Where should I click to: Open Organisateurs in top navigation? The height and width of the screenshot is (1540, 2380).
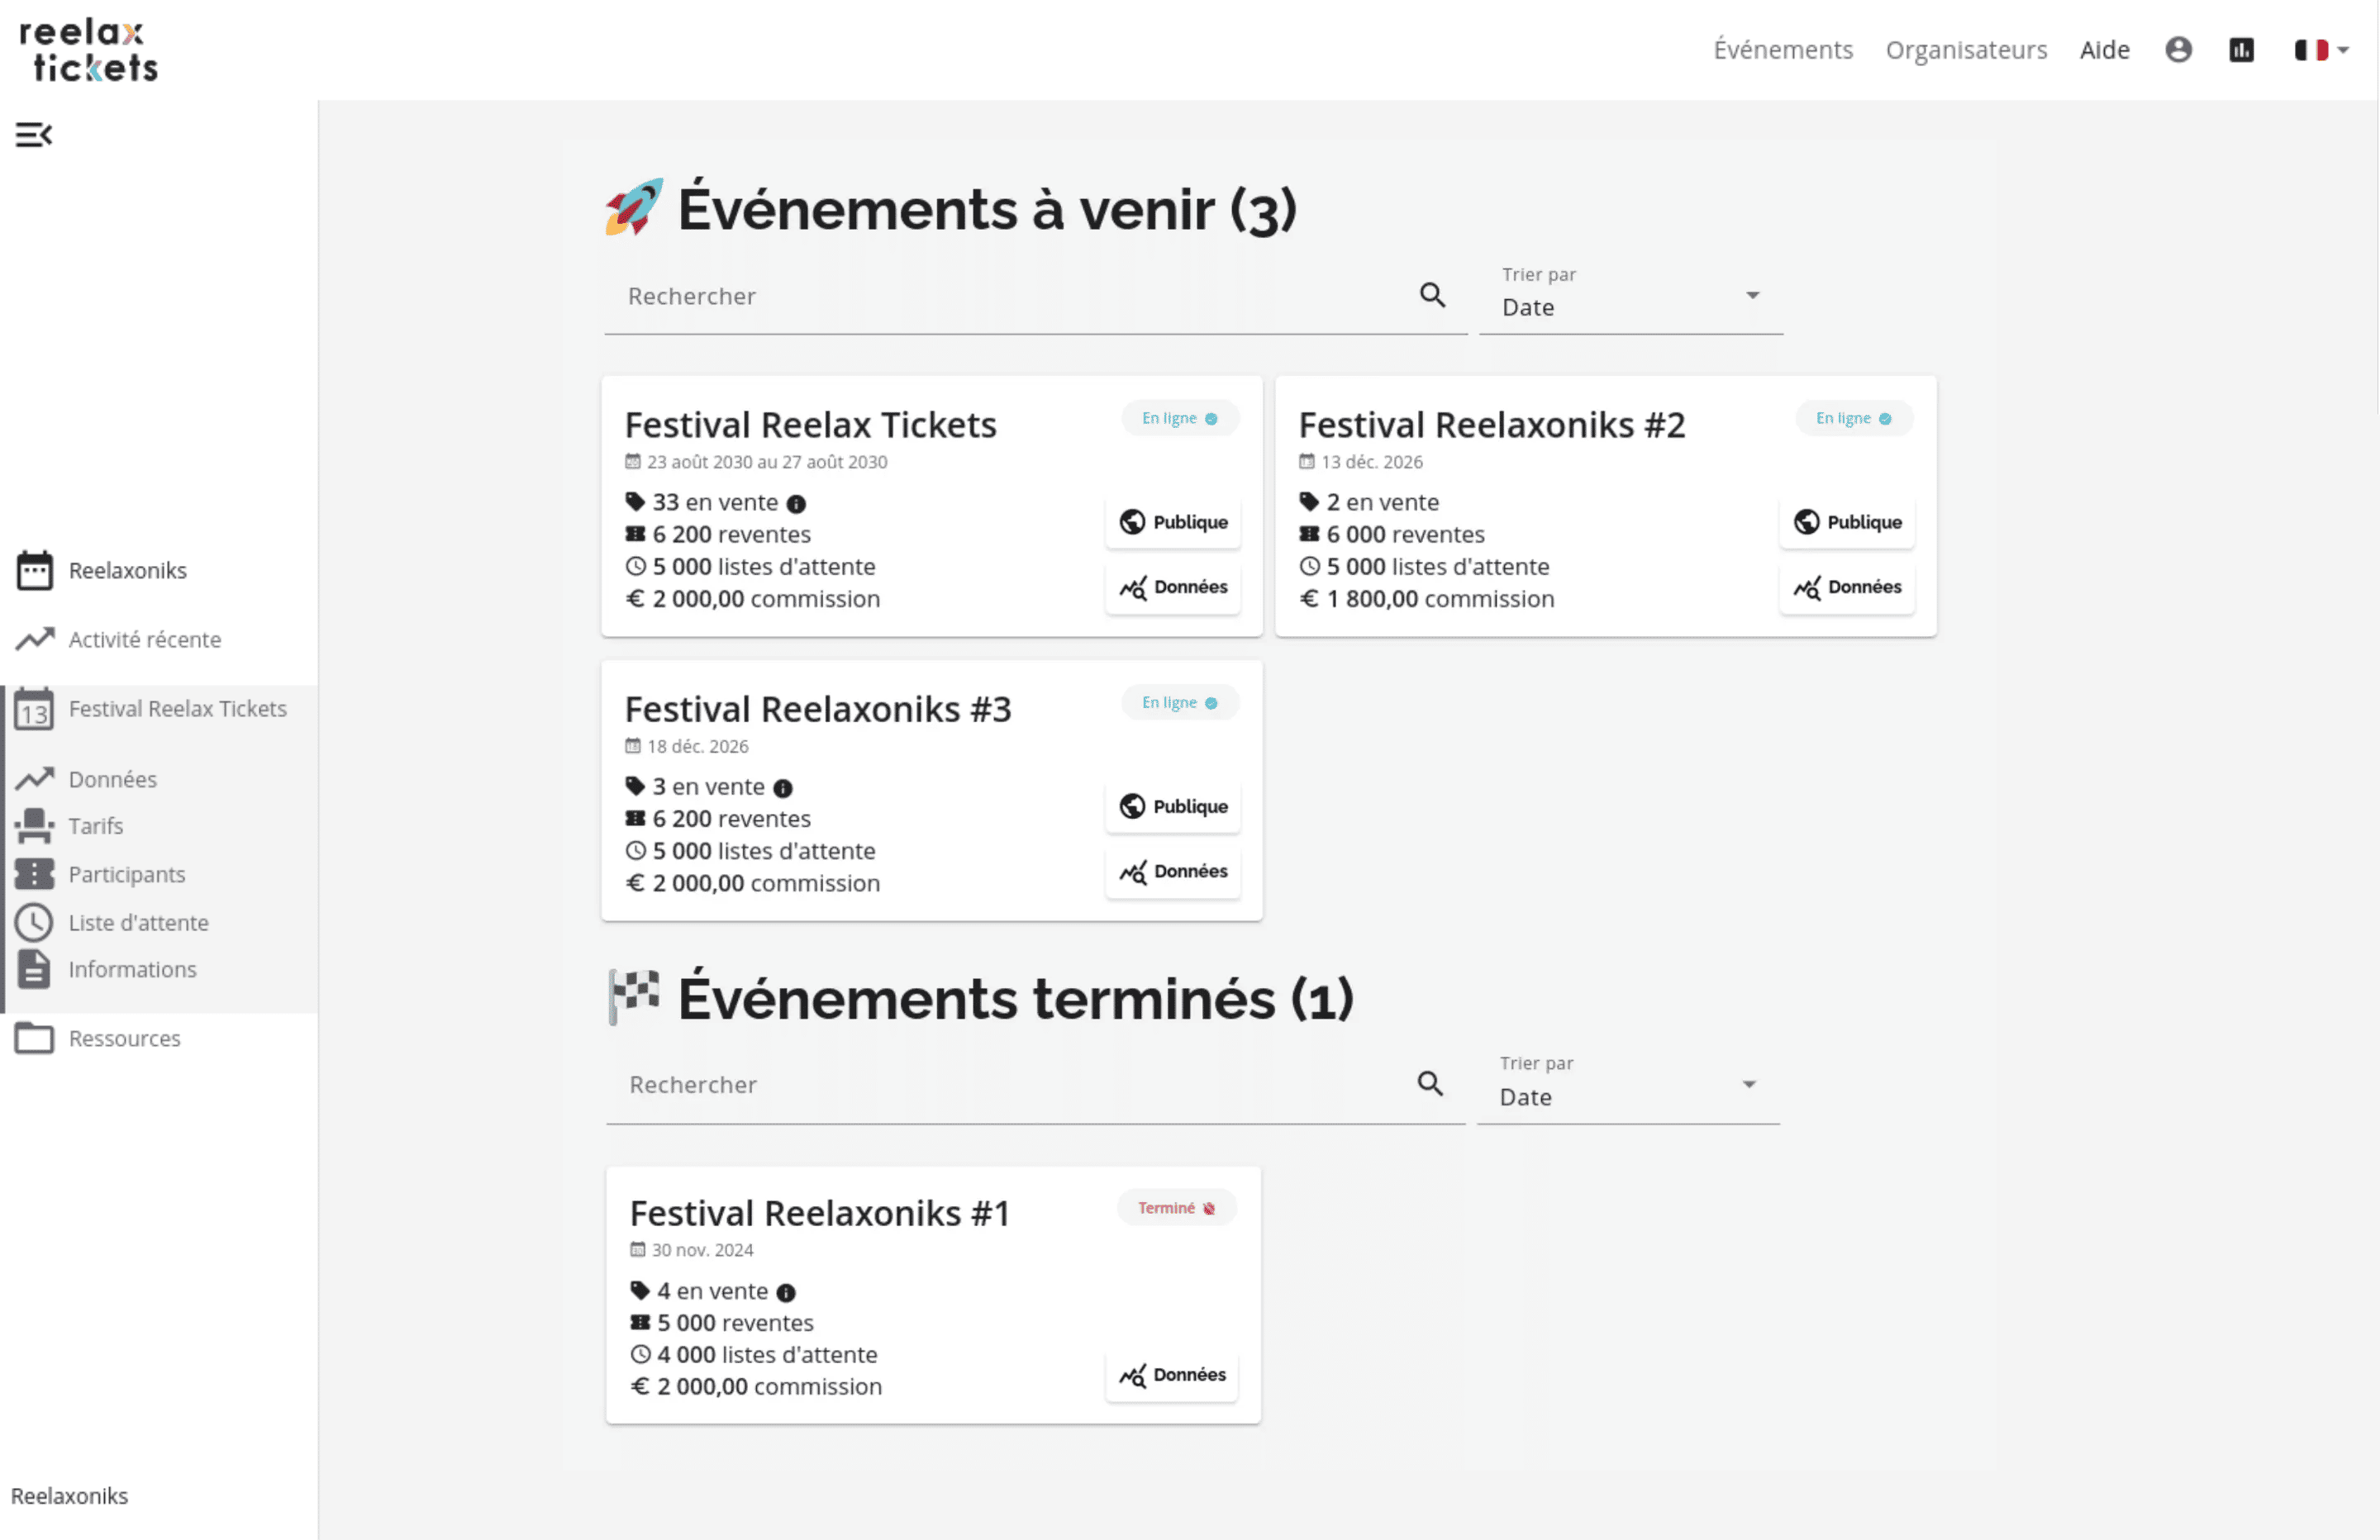point(1966,49)
